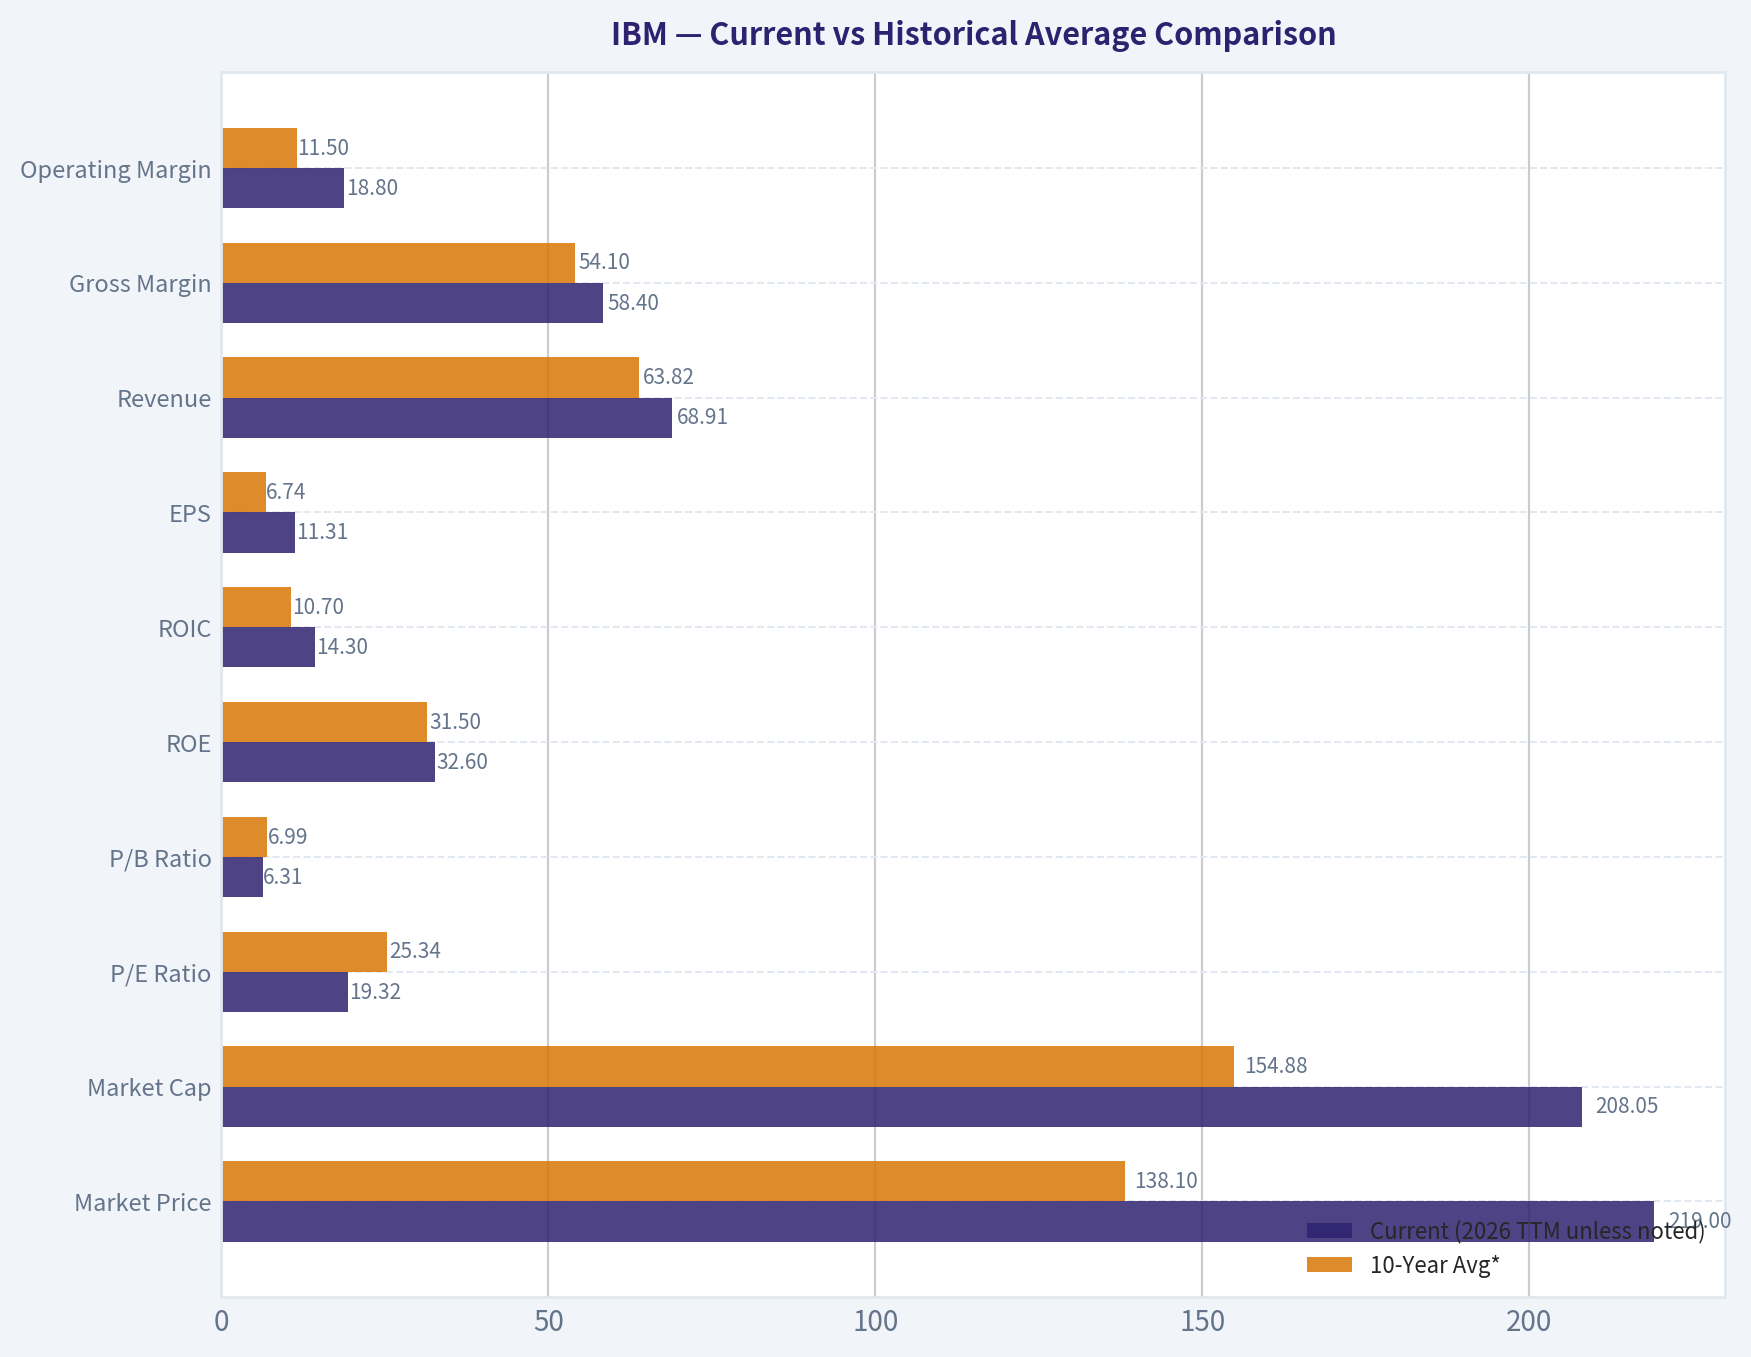Viewport: 1751px width, 1357px height.
Task: Click the value label '6.31'
Action: (283, 877)
